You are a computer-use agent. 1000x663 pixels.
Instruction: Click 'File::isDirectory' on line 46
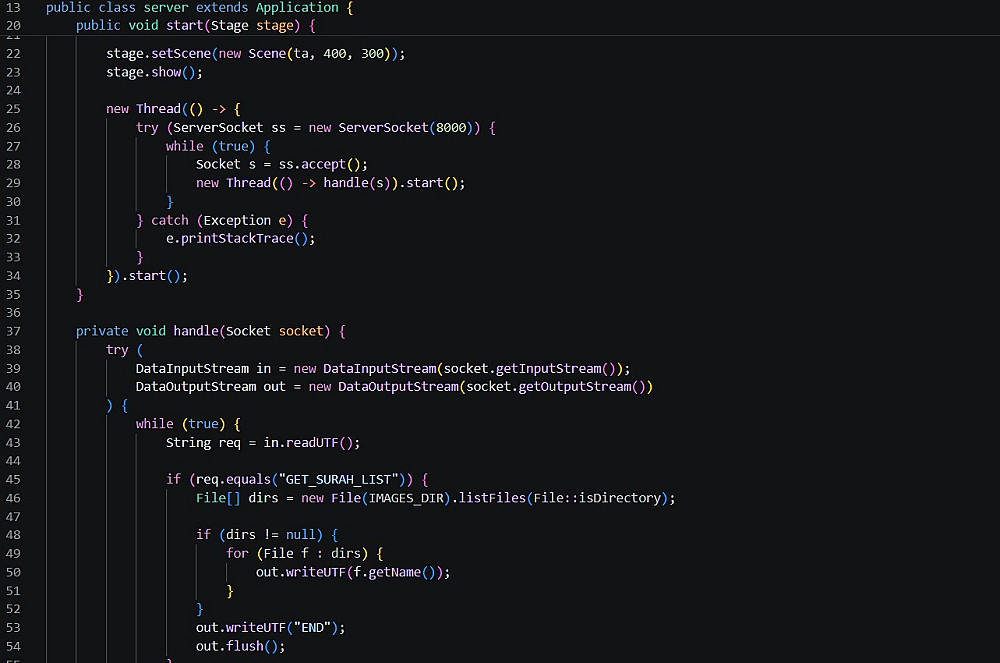[x=597, y=499]
